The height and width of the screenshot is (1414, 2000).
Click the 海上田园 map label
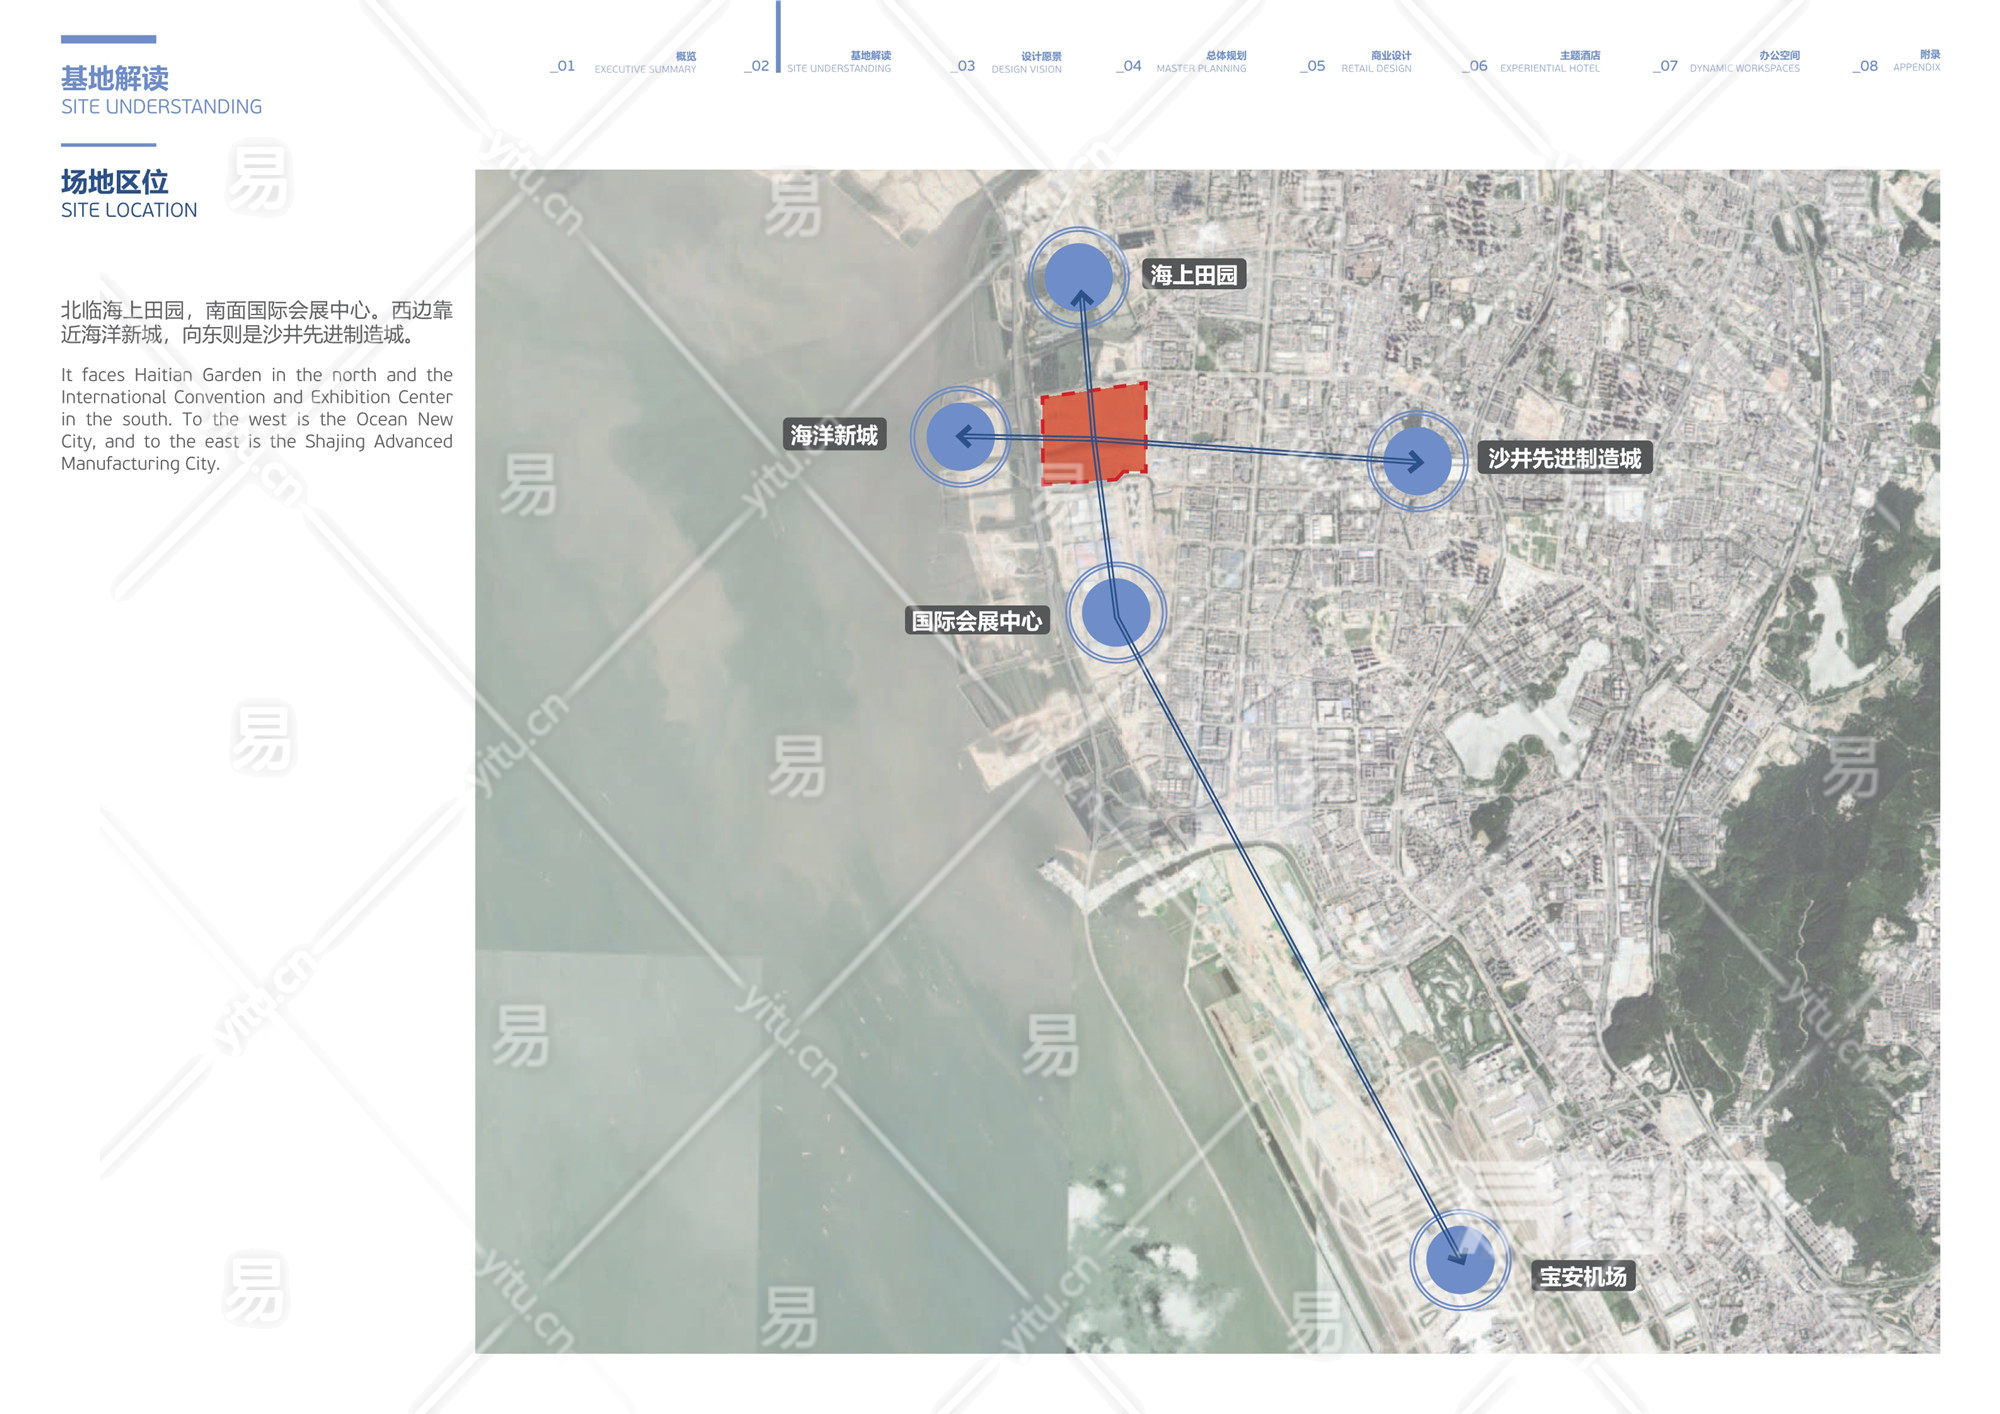1194,275
